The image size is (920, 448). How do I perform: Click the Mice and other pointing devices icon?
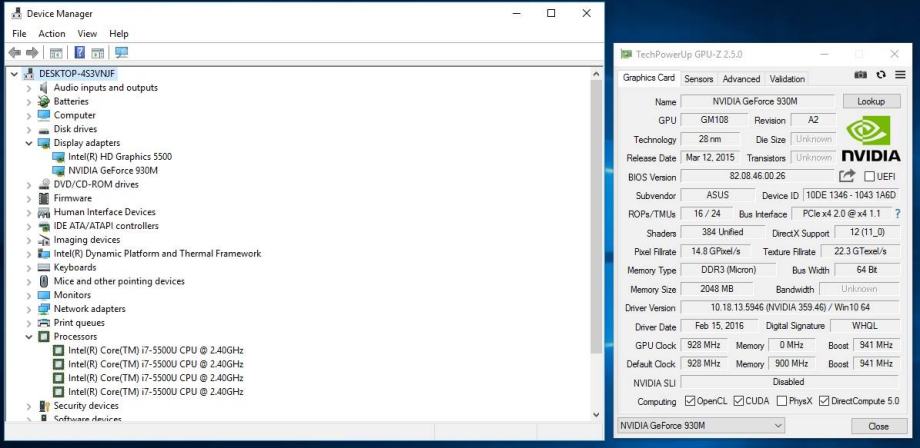[x=44, y=281]
